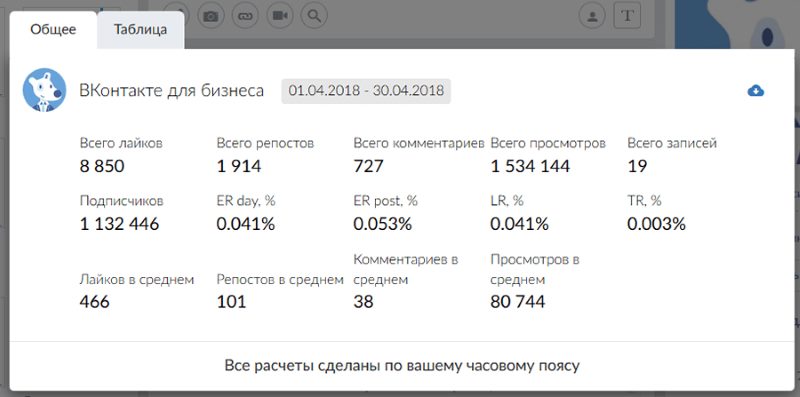Click the ER day, % label
The height and width of the screenshot is (397, 800).
(x=246, y=201)
